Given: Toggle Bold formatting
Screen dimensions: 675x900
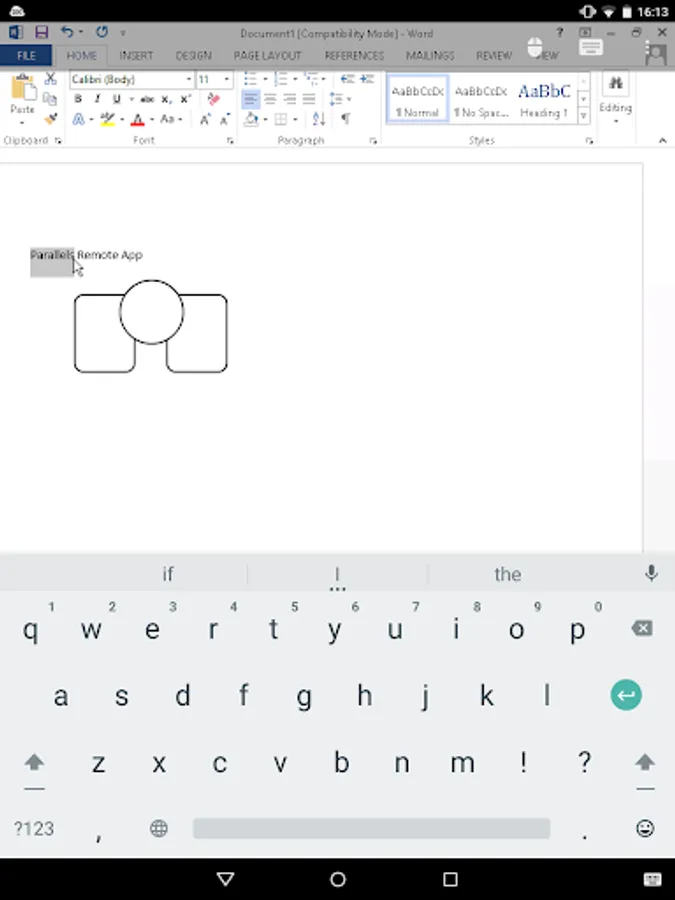Looking at the screenshot, I should tap(78, 99).
